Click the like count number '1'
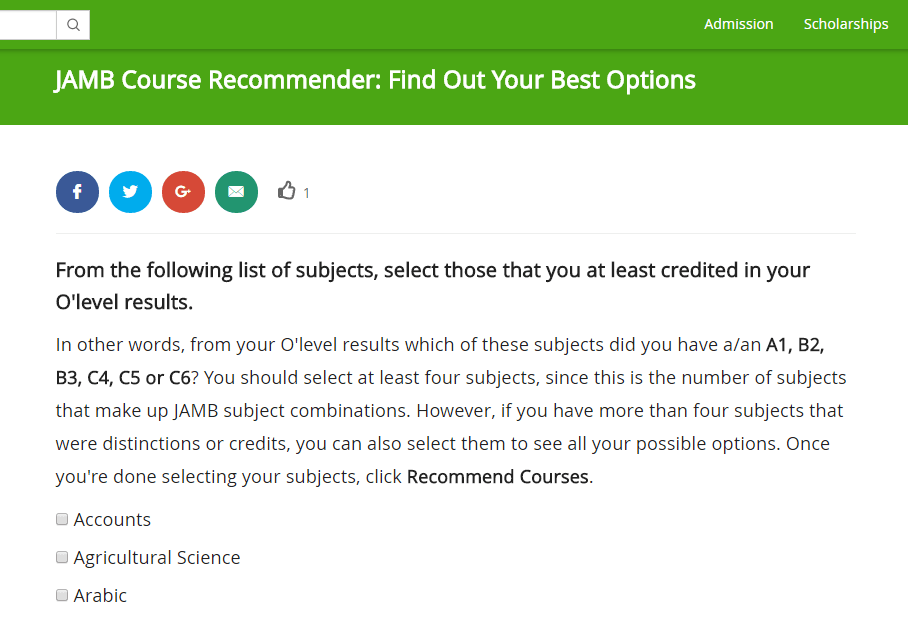The image size is (908, 619). 305,192
